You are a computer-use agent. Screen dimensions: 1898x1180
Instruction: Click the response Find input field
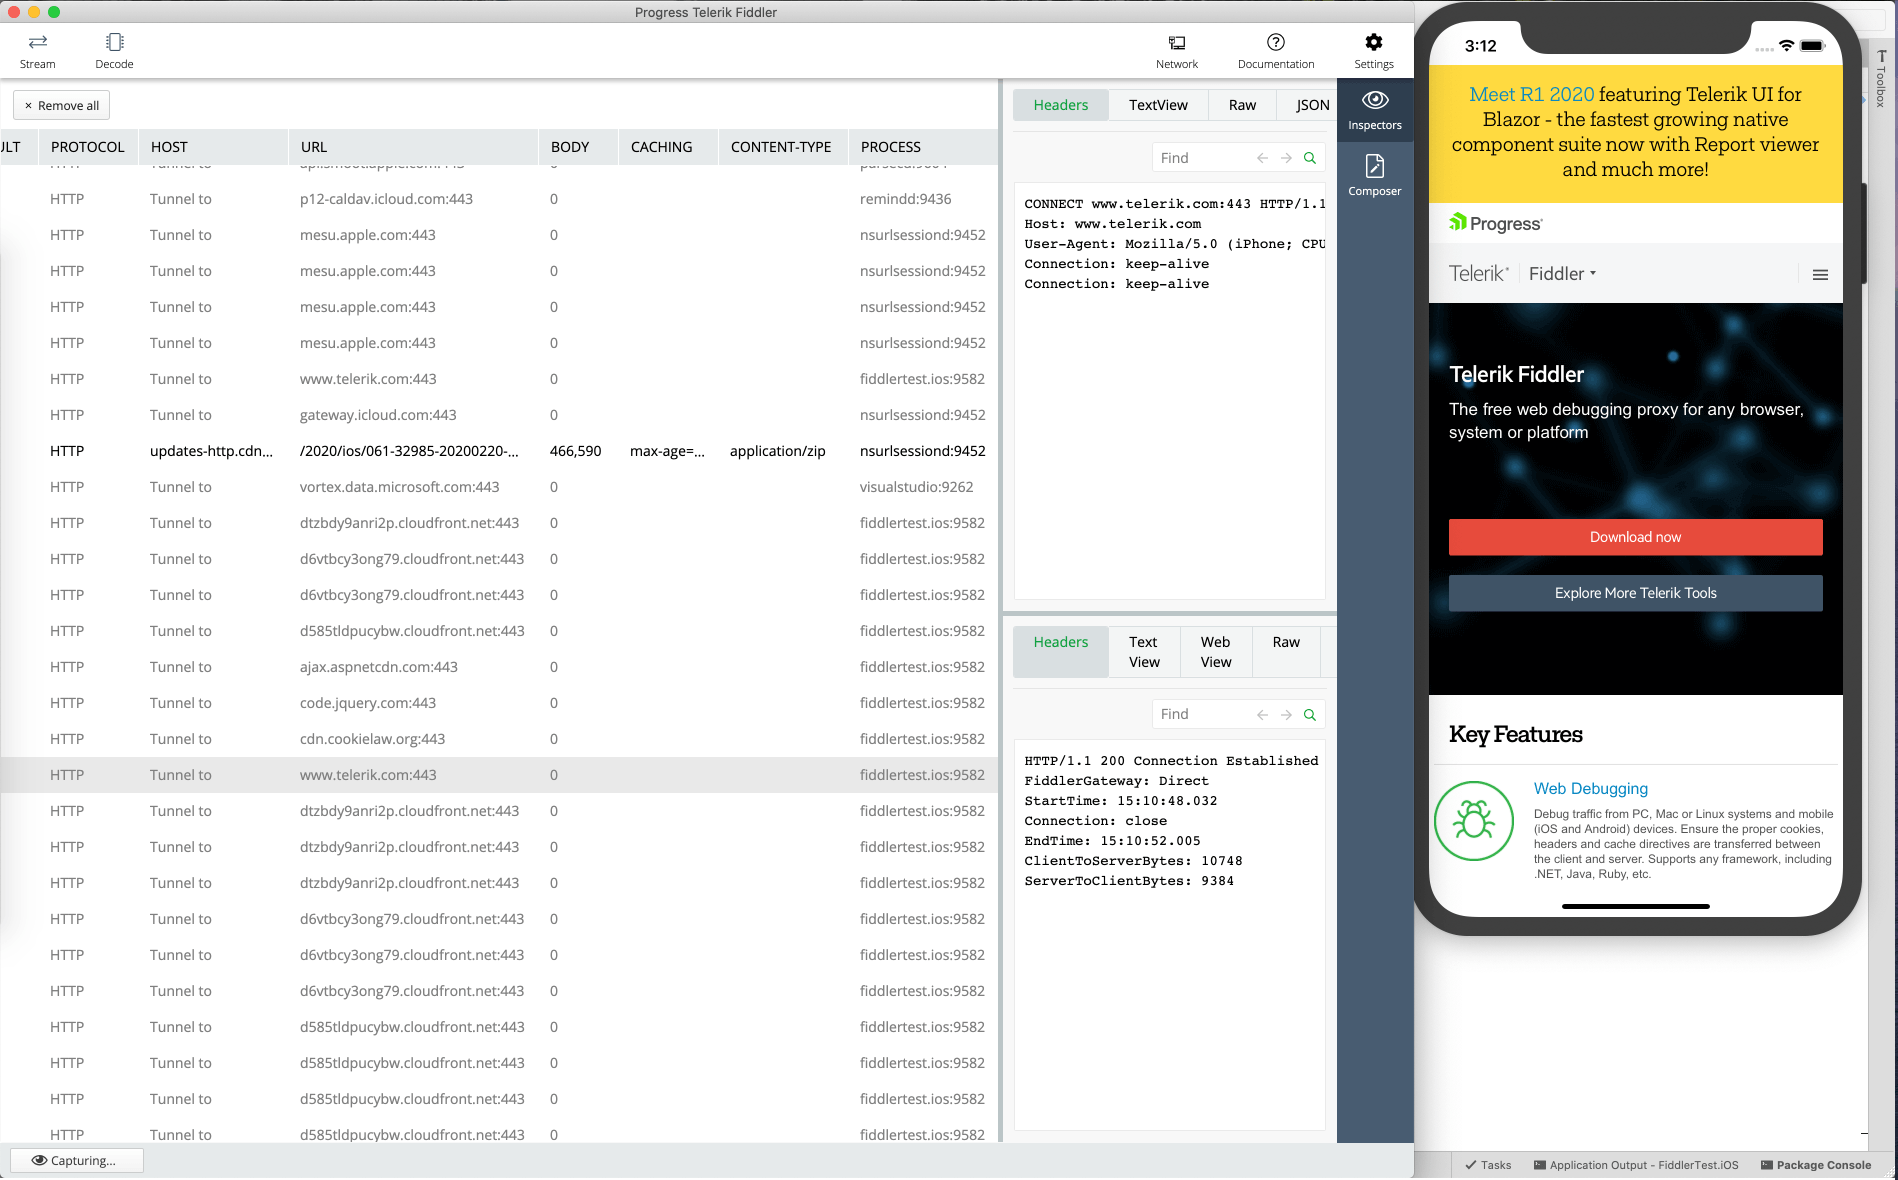pyautogui.click(x=1204, y=714)
